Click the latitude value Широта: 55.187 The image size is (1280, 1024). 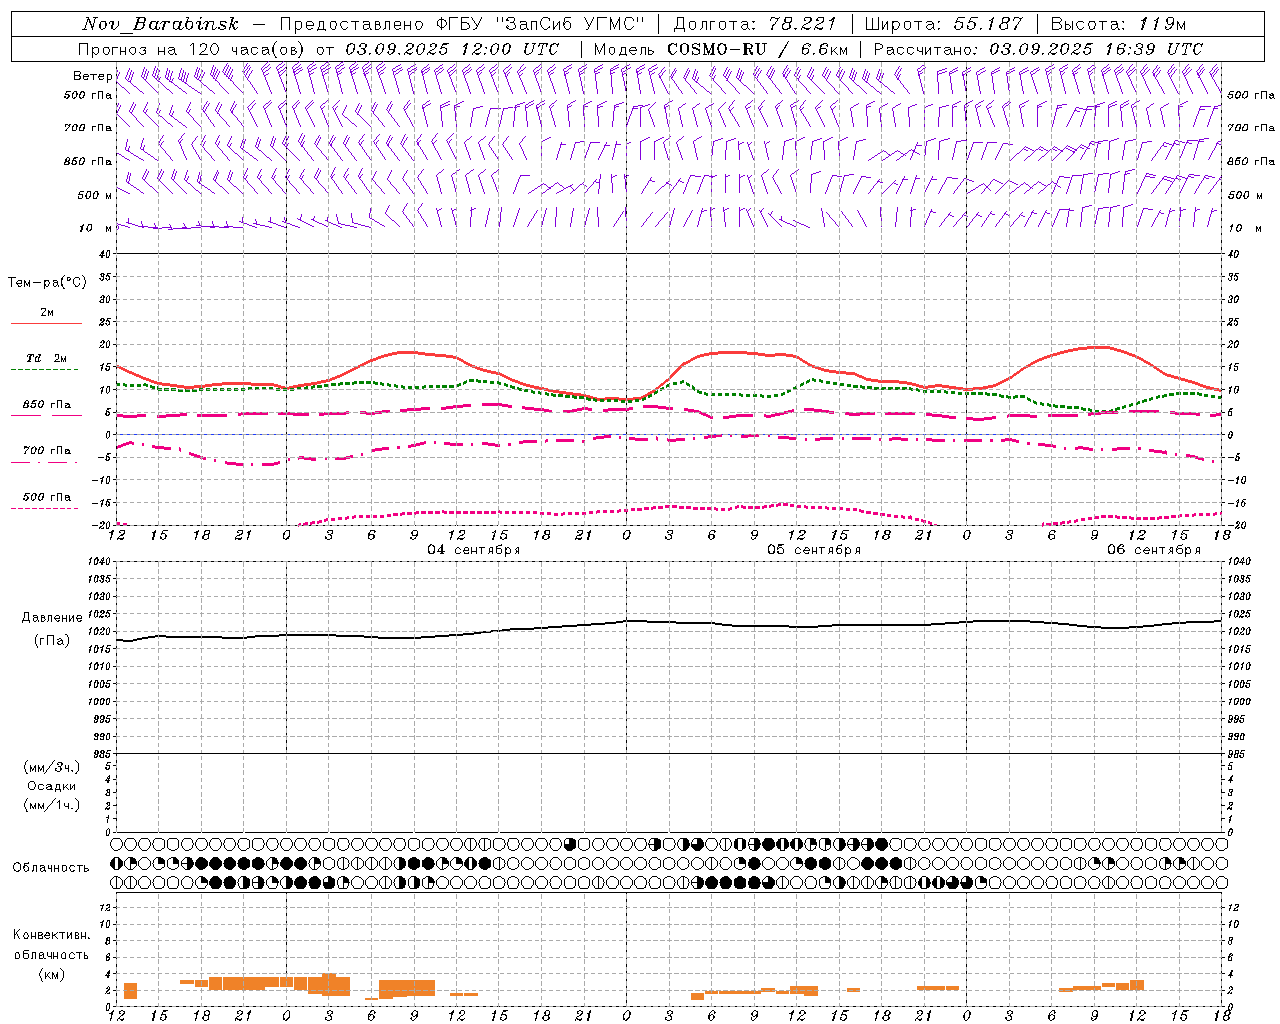[x=942, y=24]
